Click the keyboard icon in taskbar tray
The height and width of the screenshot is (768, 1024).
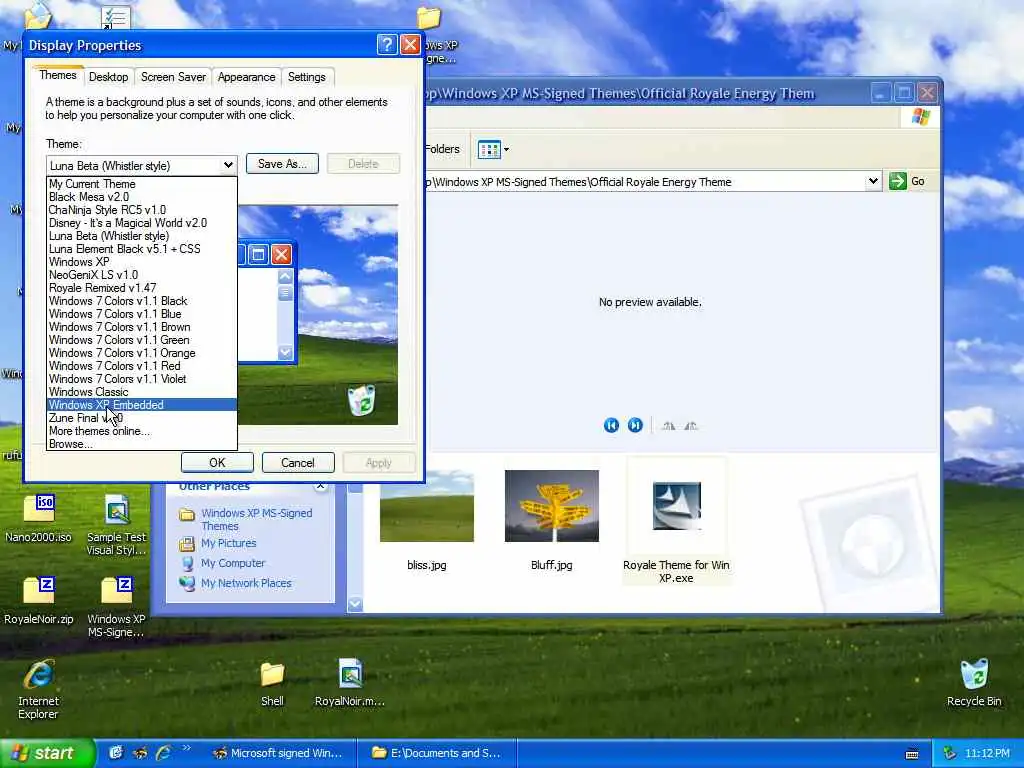click(912, 754)
